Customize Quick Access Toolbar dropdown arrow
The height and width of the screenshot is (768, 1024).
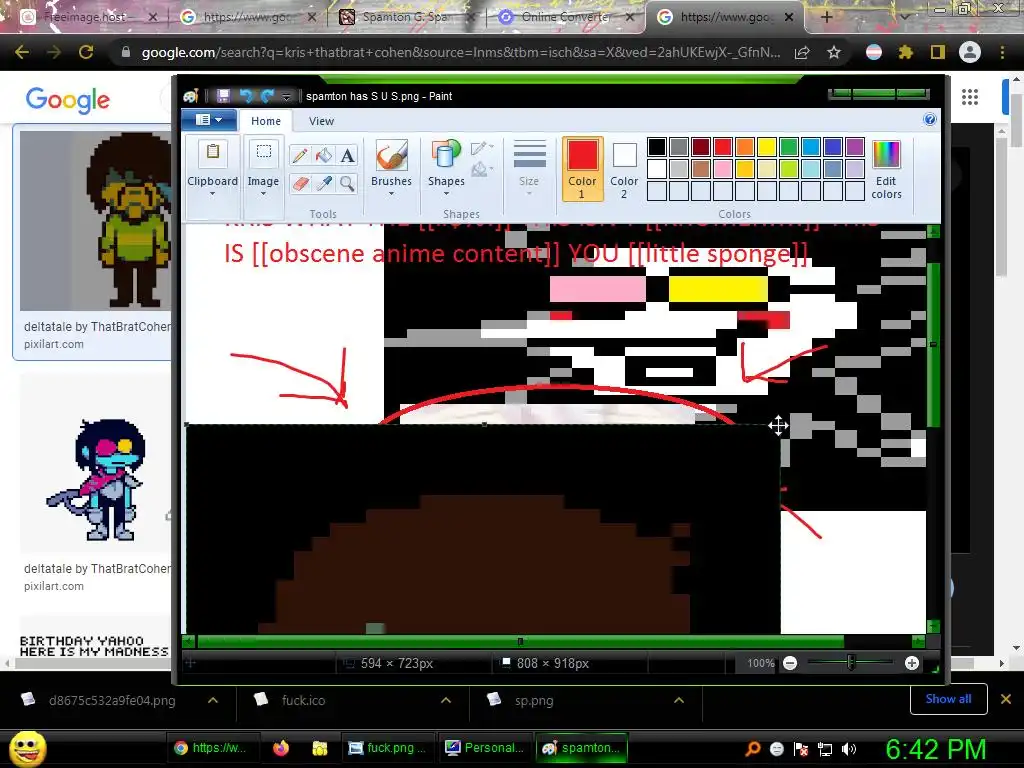coord(286,97)
